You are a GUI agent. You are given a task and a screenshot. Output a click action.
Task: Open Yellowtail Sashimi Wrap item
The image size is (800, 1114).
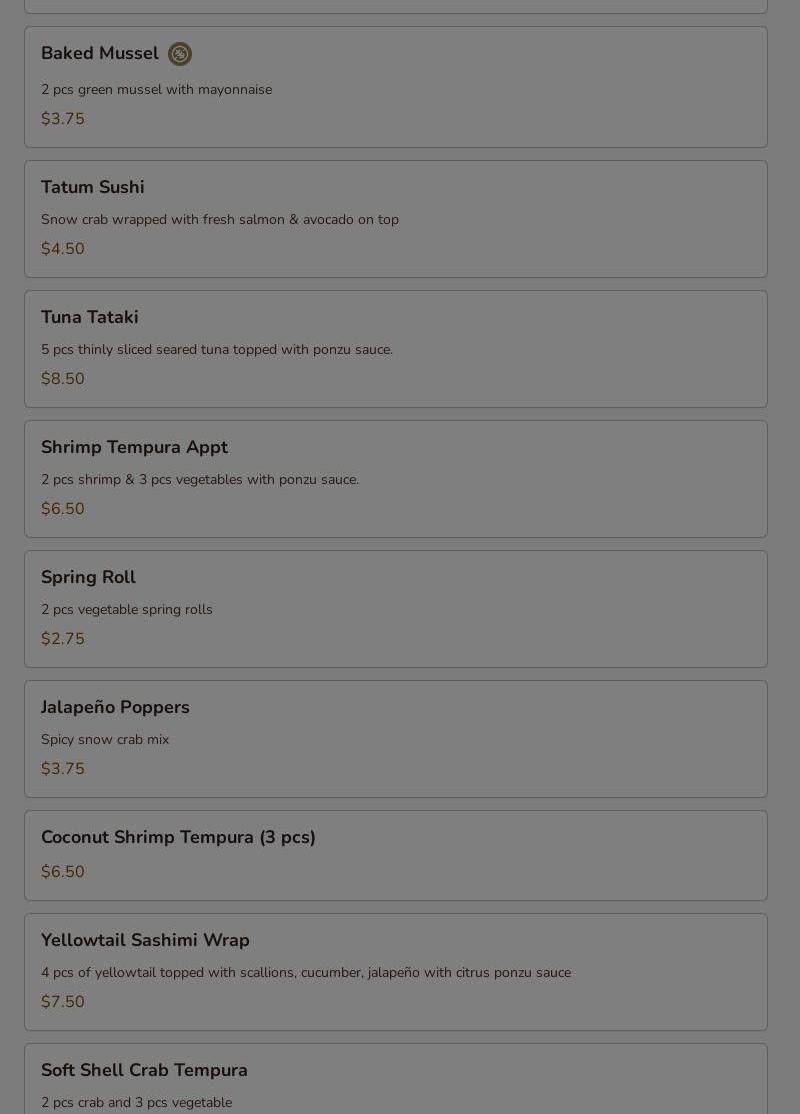pos(396,972)
